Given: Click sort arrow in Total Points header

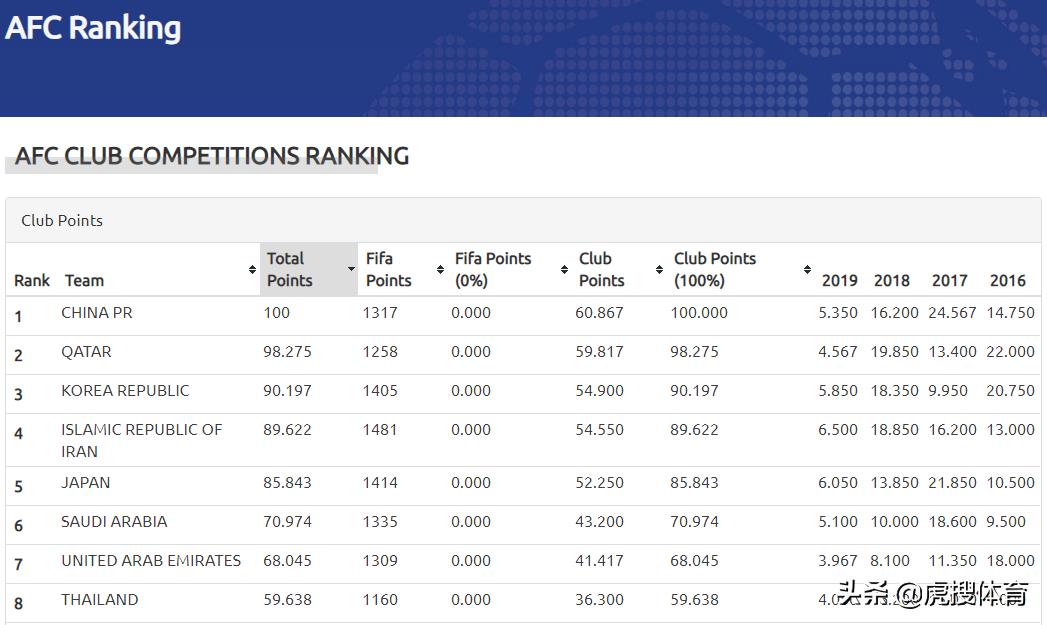Looking at the screenshot, I should [351, 270].
